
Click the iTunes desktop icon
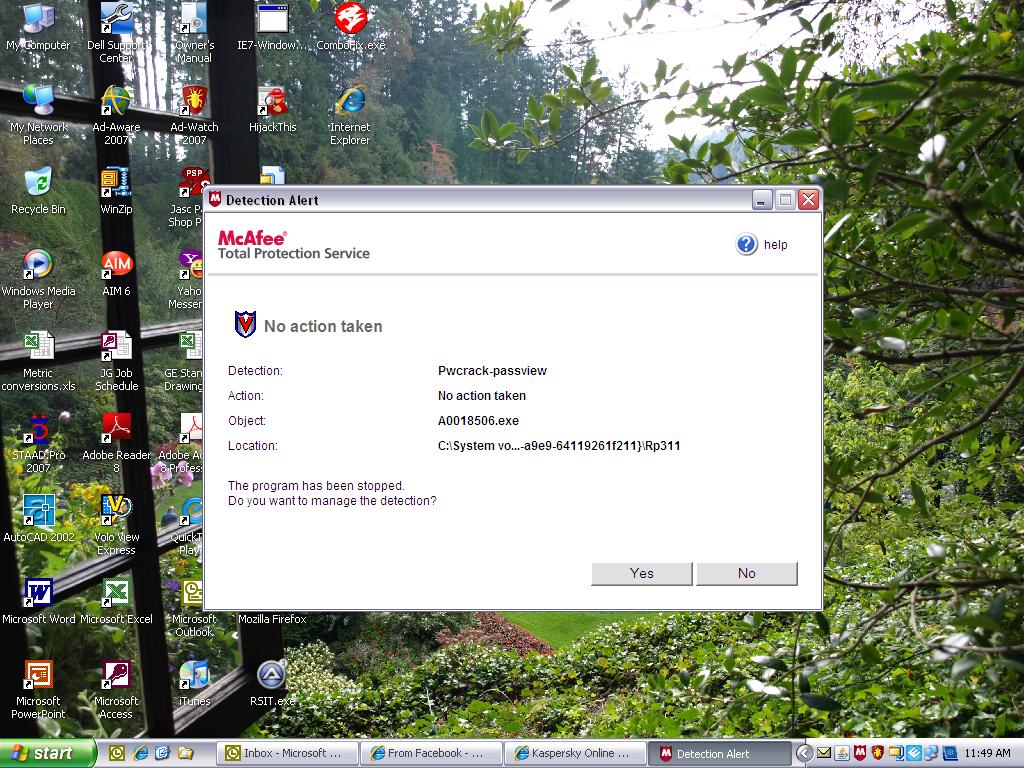point(195,683)
